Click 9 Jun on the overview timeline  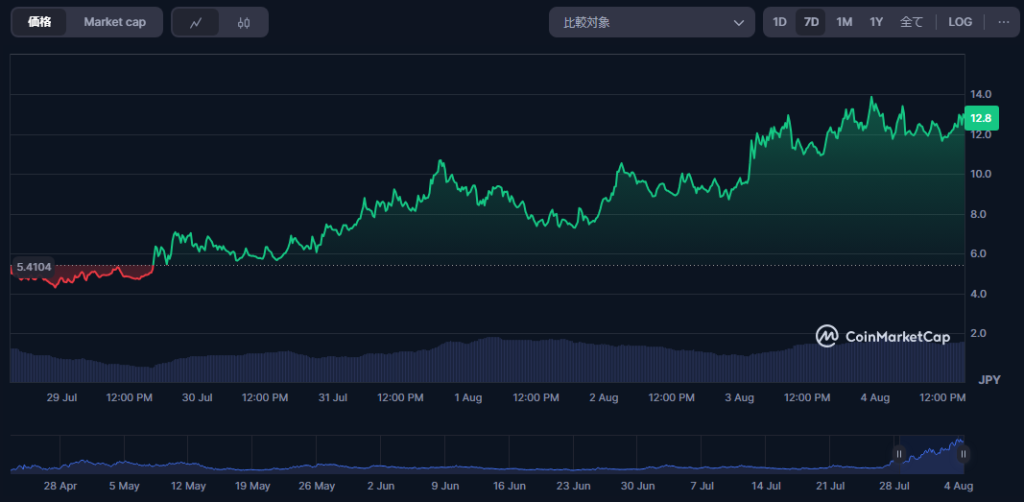tap(445, 486)
